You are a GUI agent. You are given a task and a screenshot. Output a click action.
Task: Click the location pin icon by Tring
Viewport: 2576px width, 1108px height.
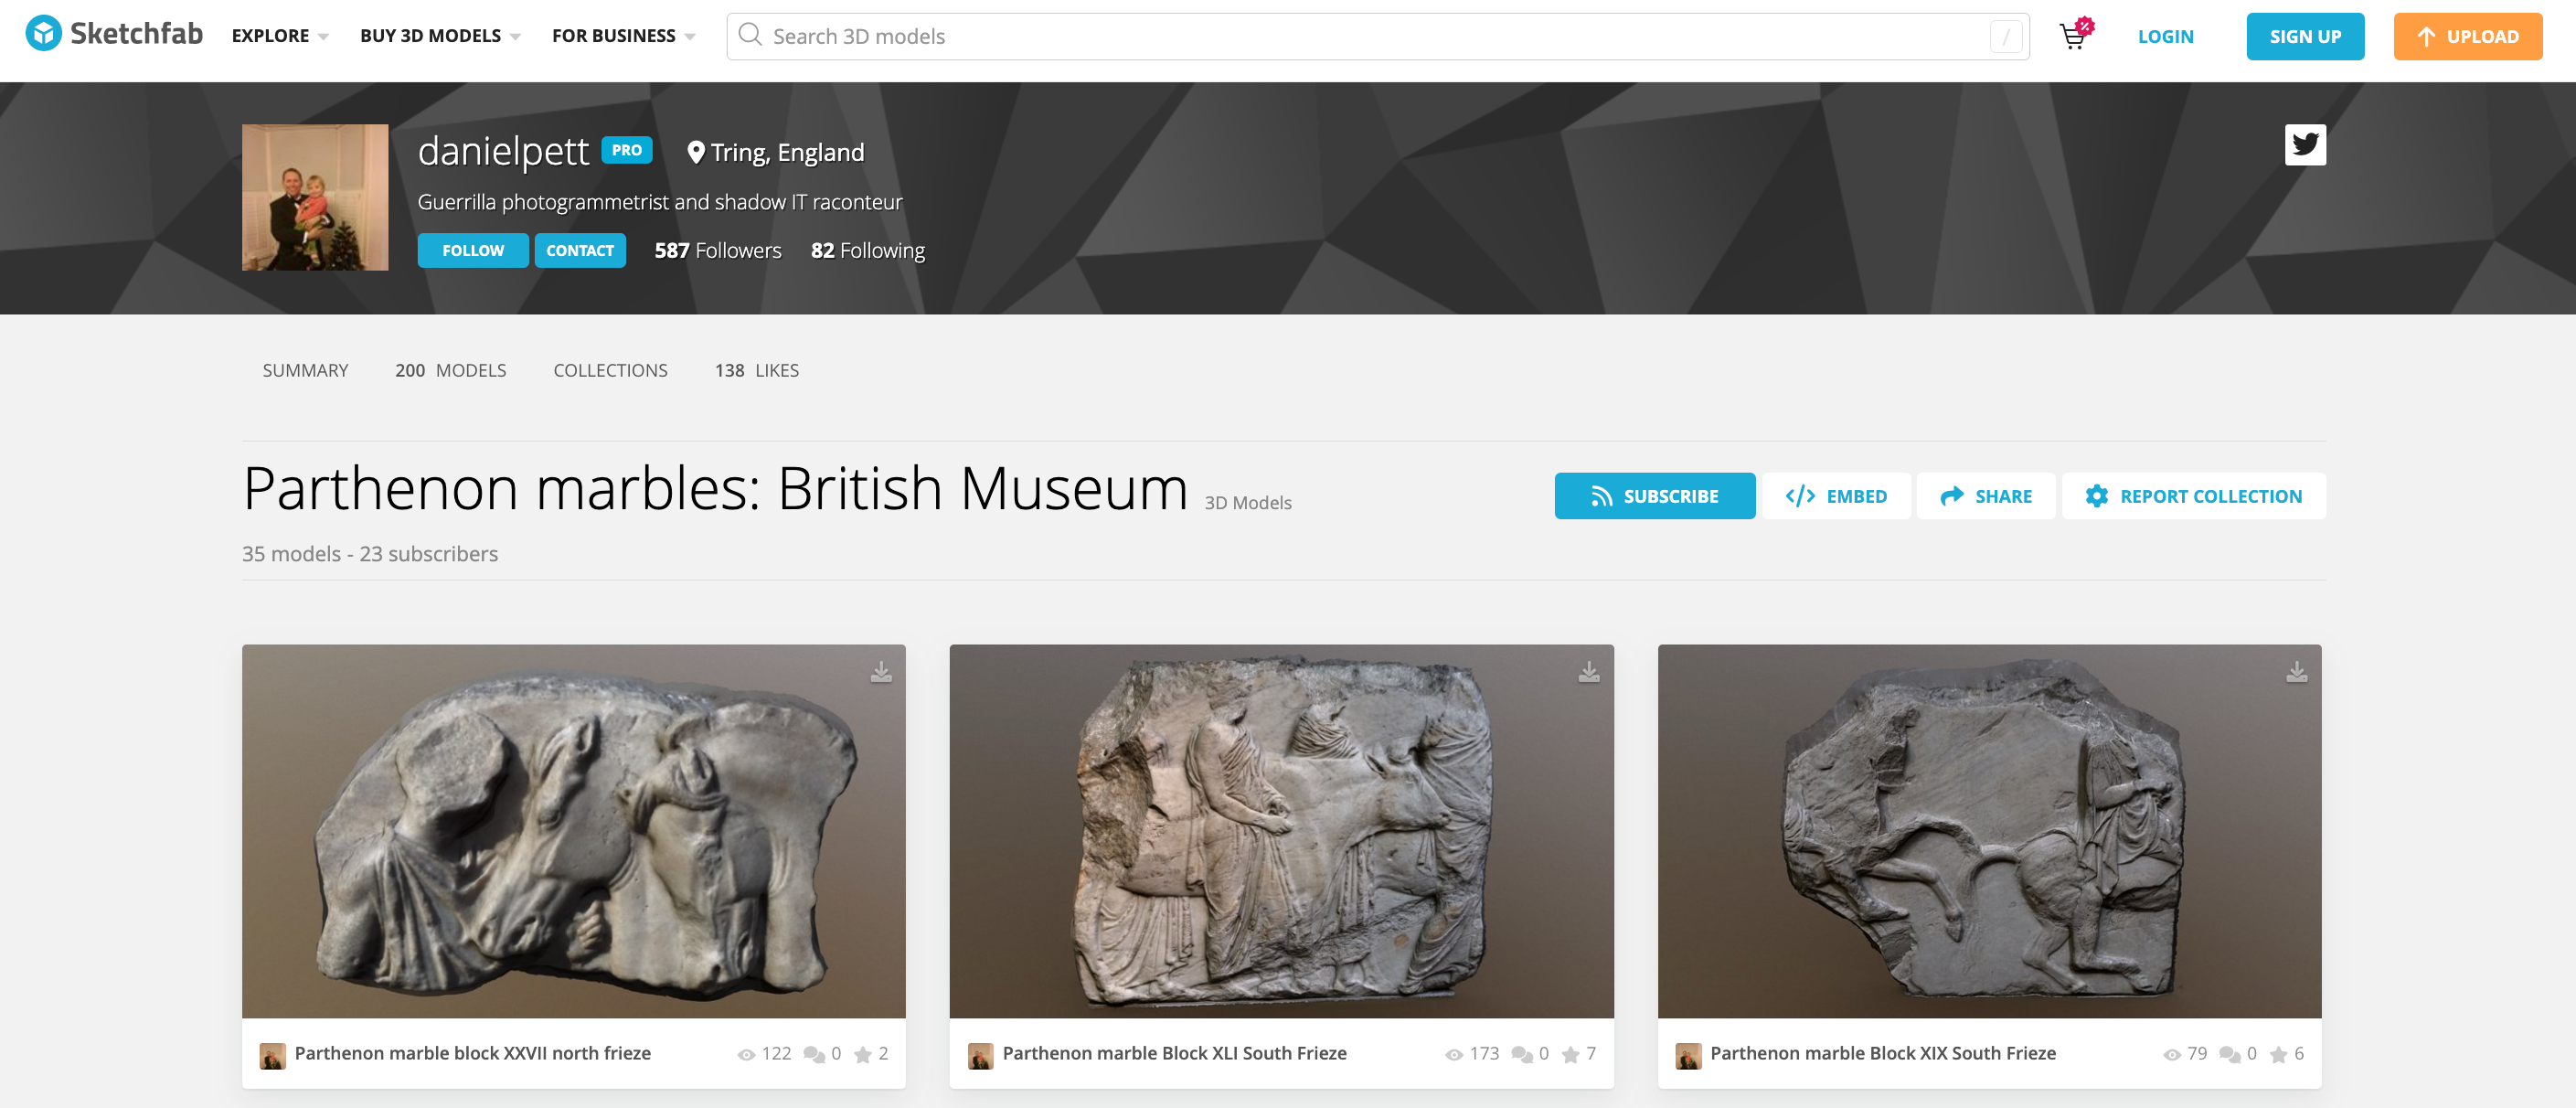(696, 152)
